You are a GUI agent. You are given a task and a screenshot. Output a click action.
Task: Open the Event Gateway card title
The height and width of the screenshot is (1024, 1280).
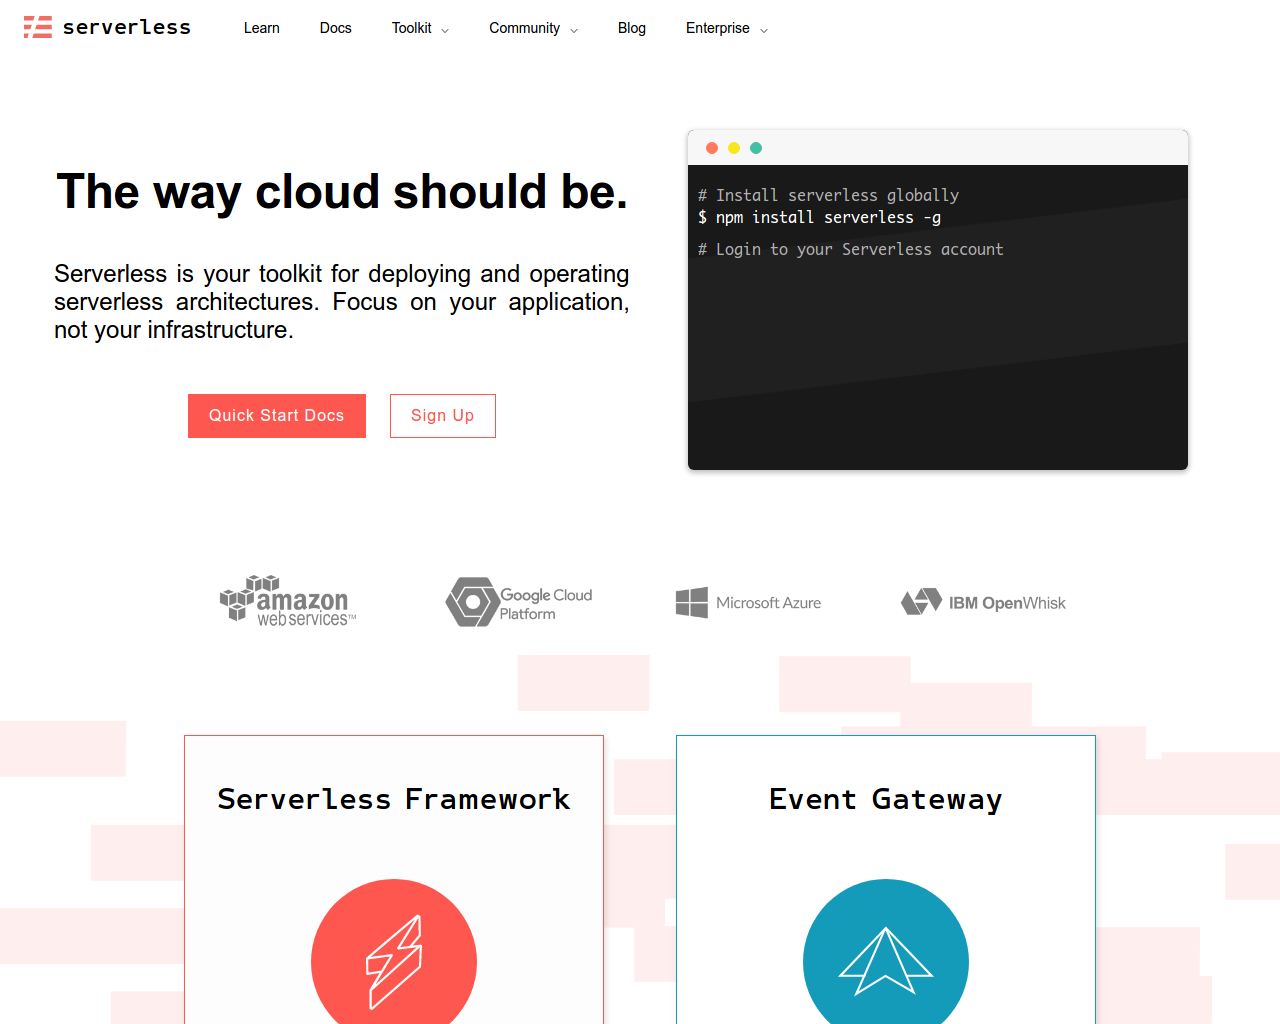click(886, 799)
